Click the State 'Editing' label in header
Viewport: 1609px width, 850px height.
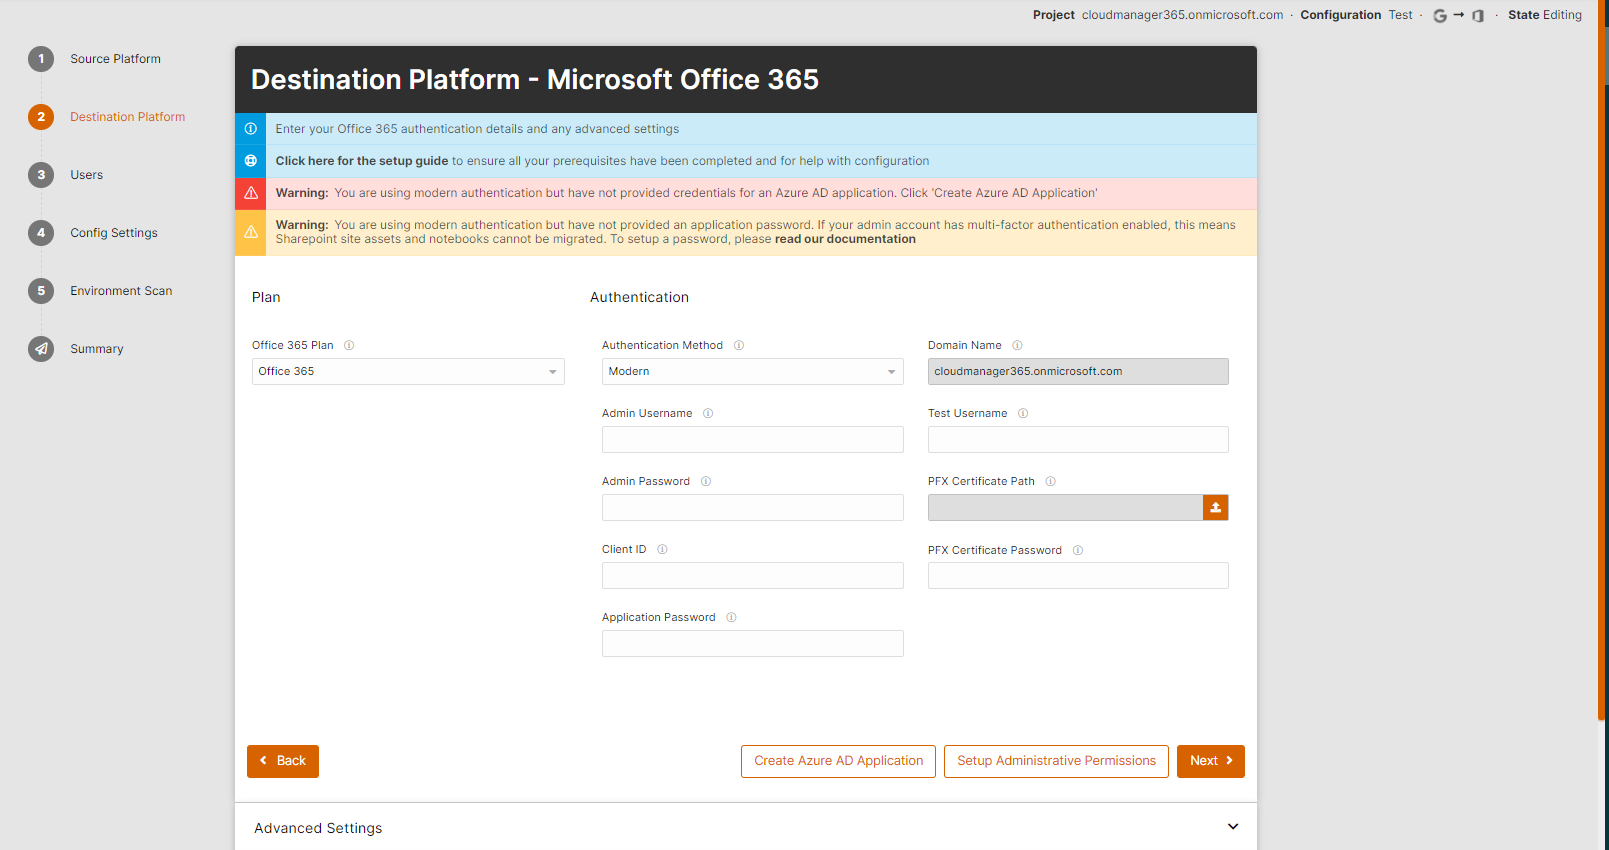tap(1562, 15)
